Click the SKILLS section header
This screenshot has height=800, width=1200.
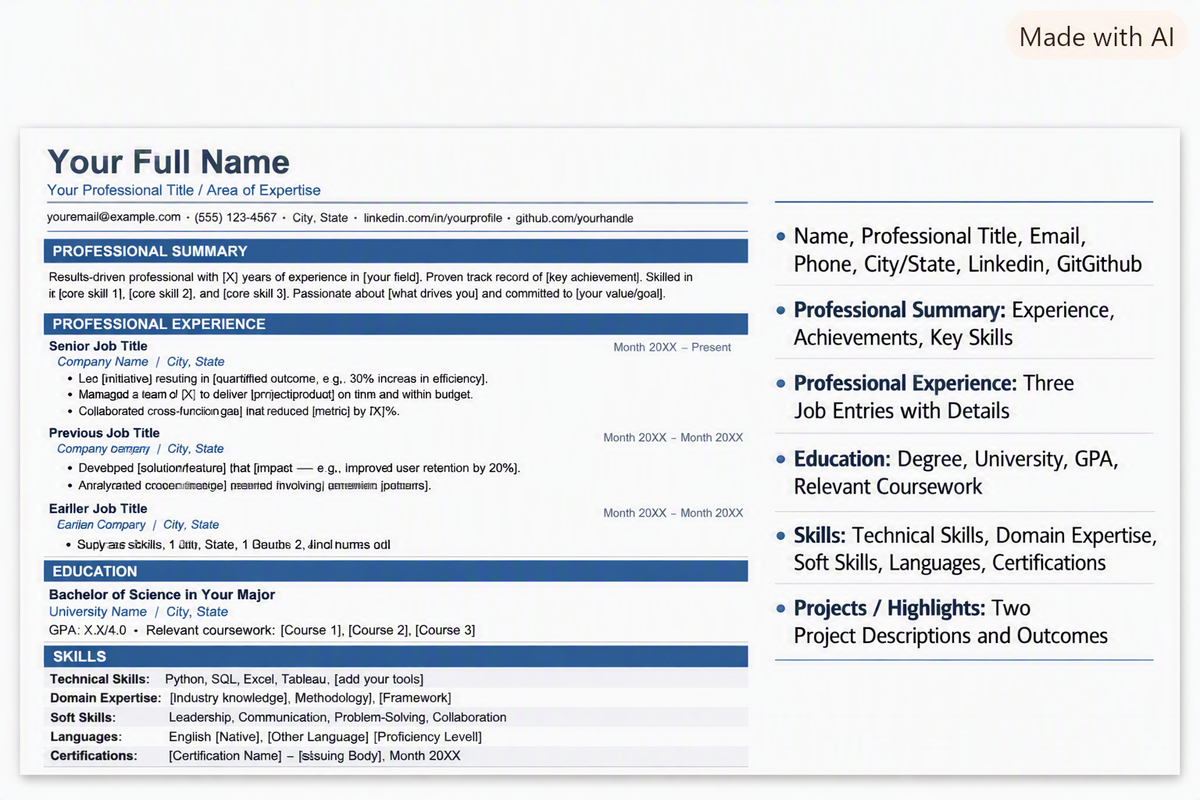[396, 656]
